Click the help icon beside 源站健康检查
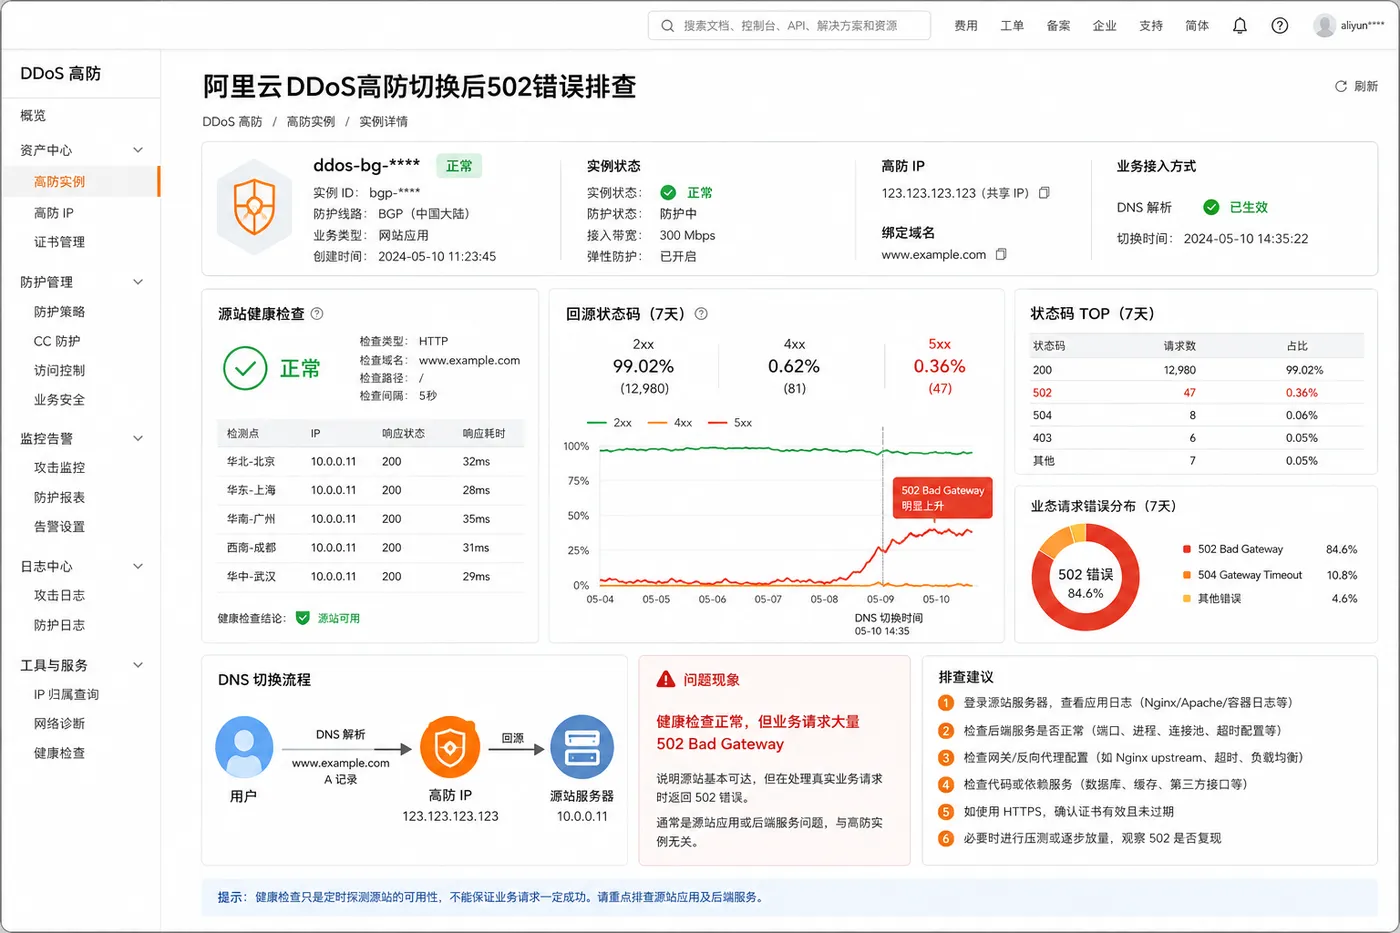 point(317,314)
